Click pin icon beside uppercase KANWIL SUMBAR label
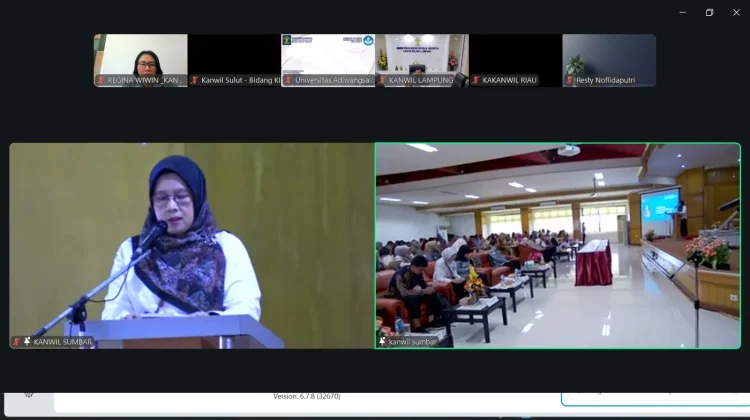The height and width of the screenshot is (420, 750). click(27, 342)
